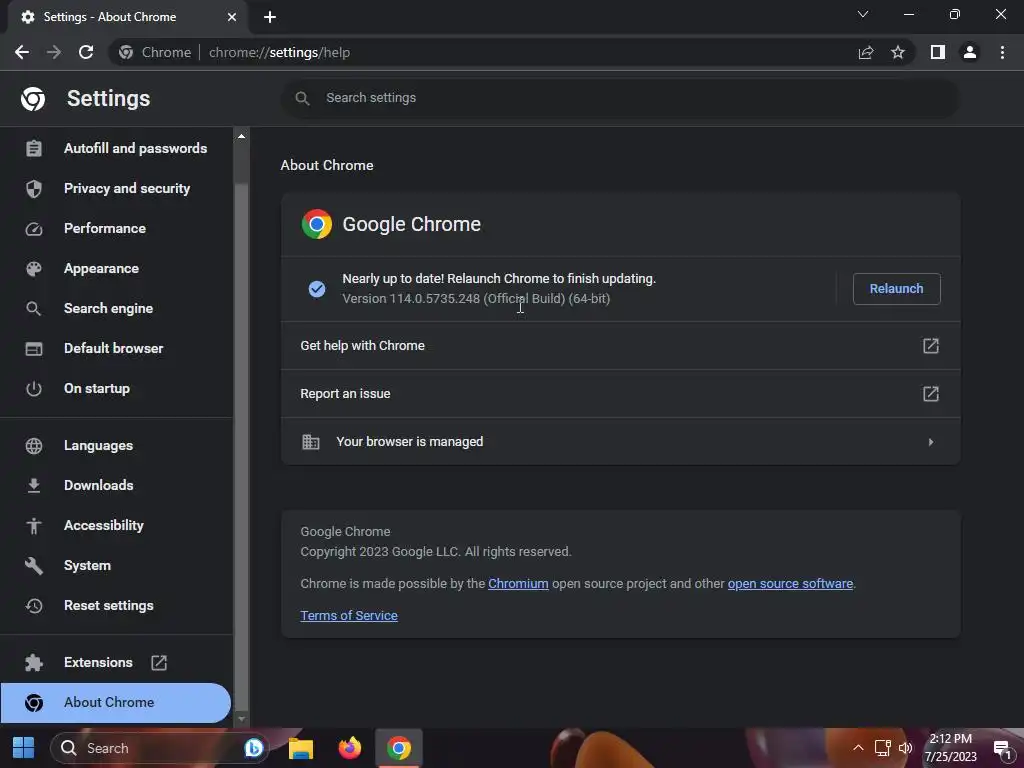Click the Bing icon in taskbar search
The width and height of the screenshot is (1024, 768).
[x=253, y=748]
